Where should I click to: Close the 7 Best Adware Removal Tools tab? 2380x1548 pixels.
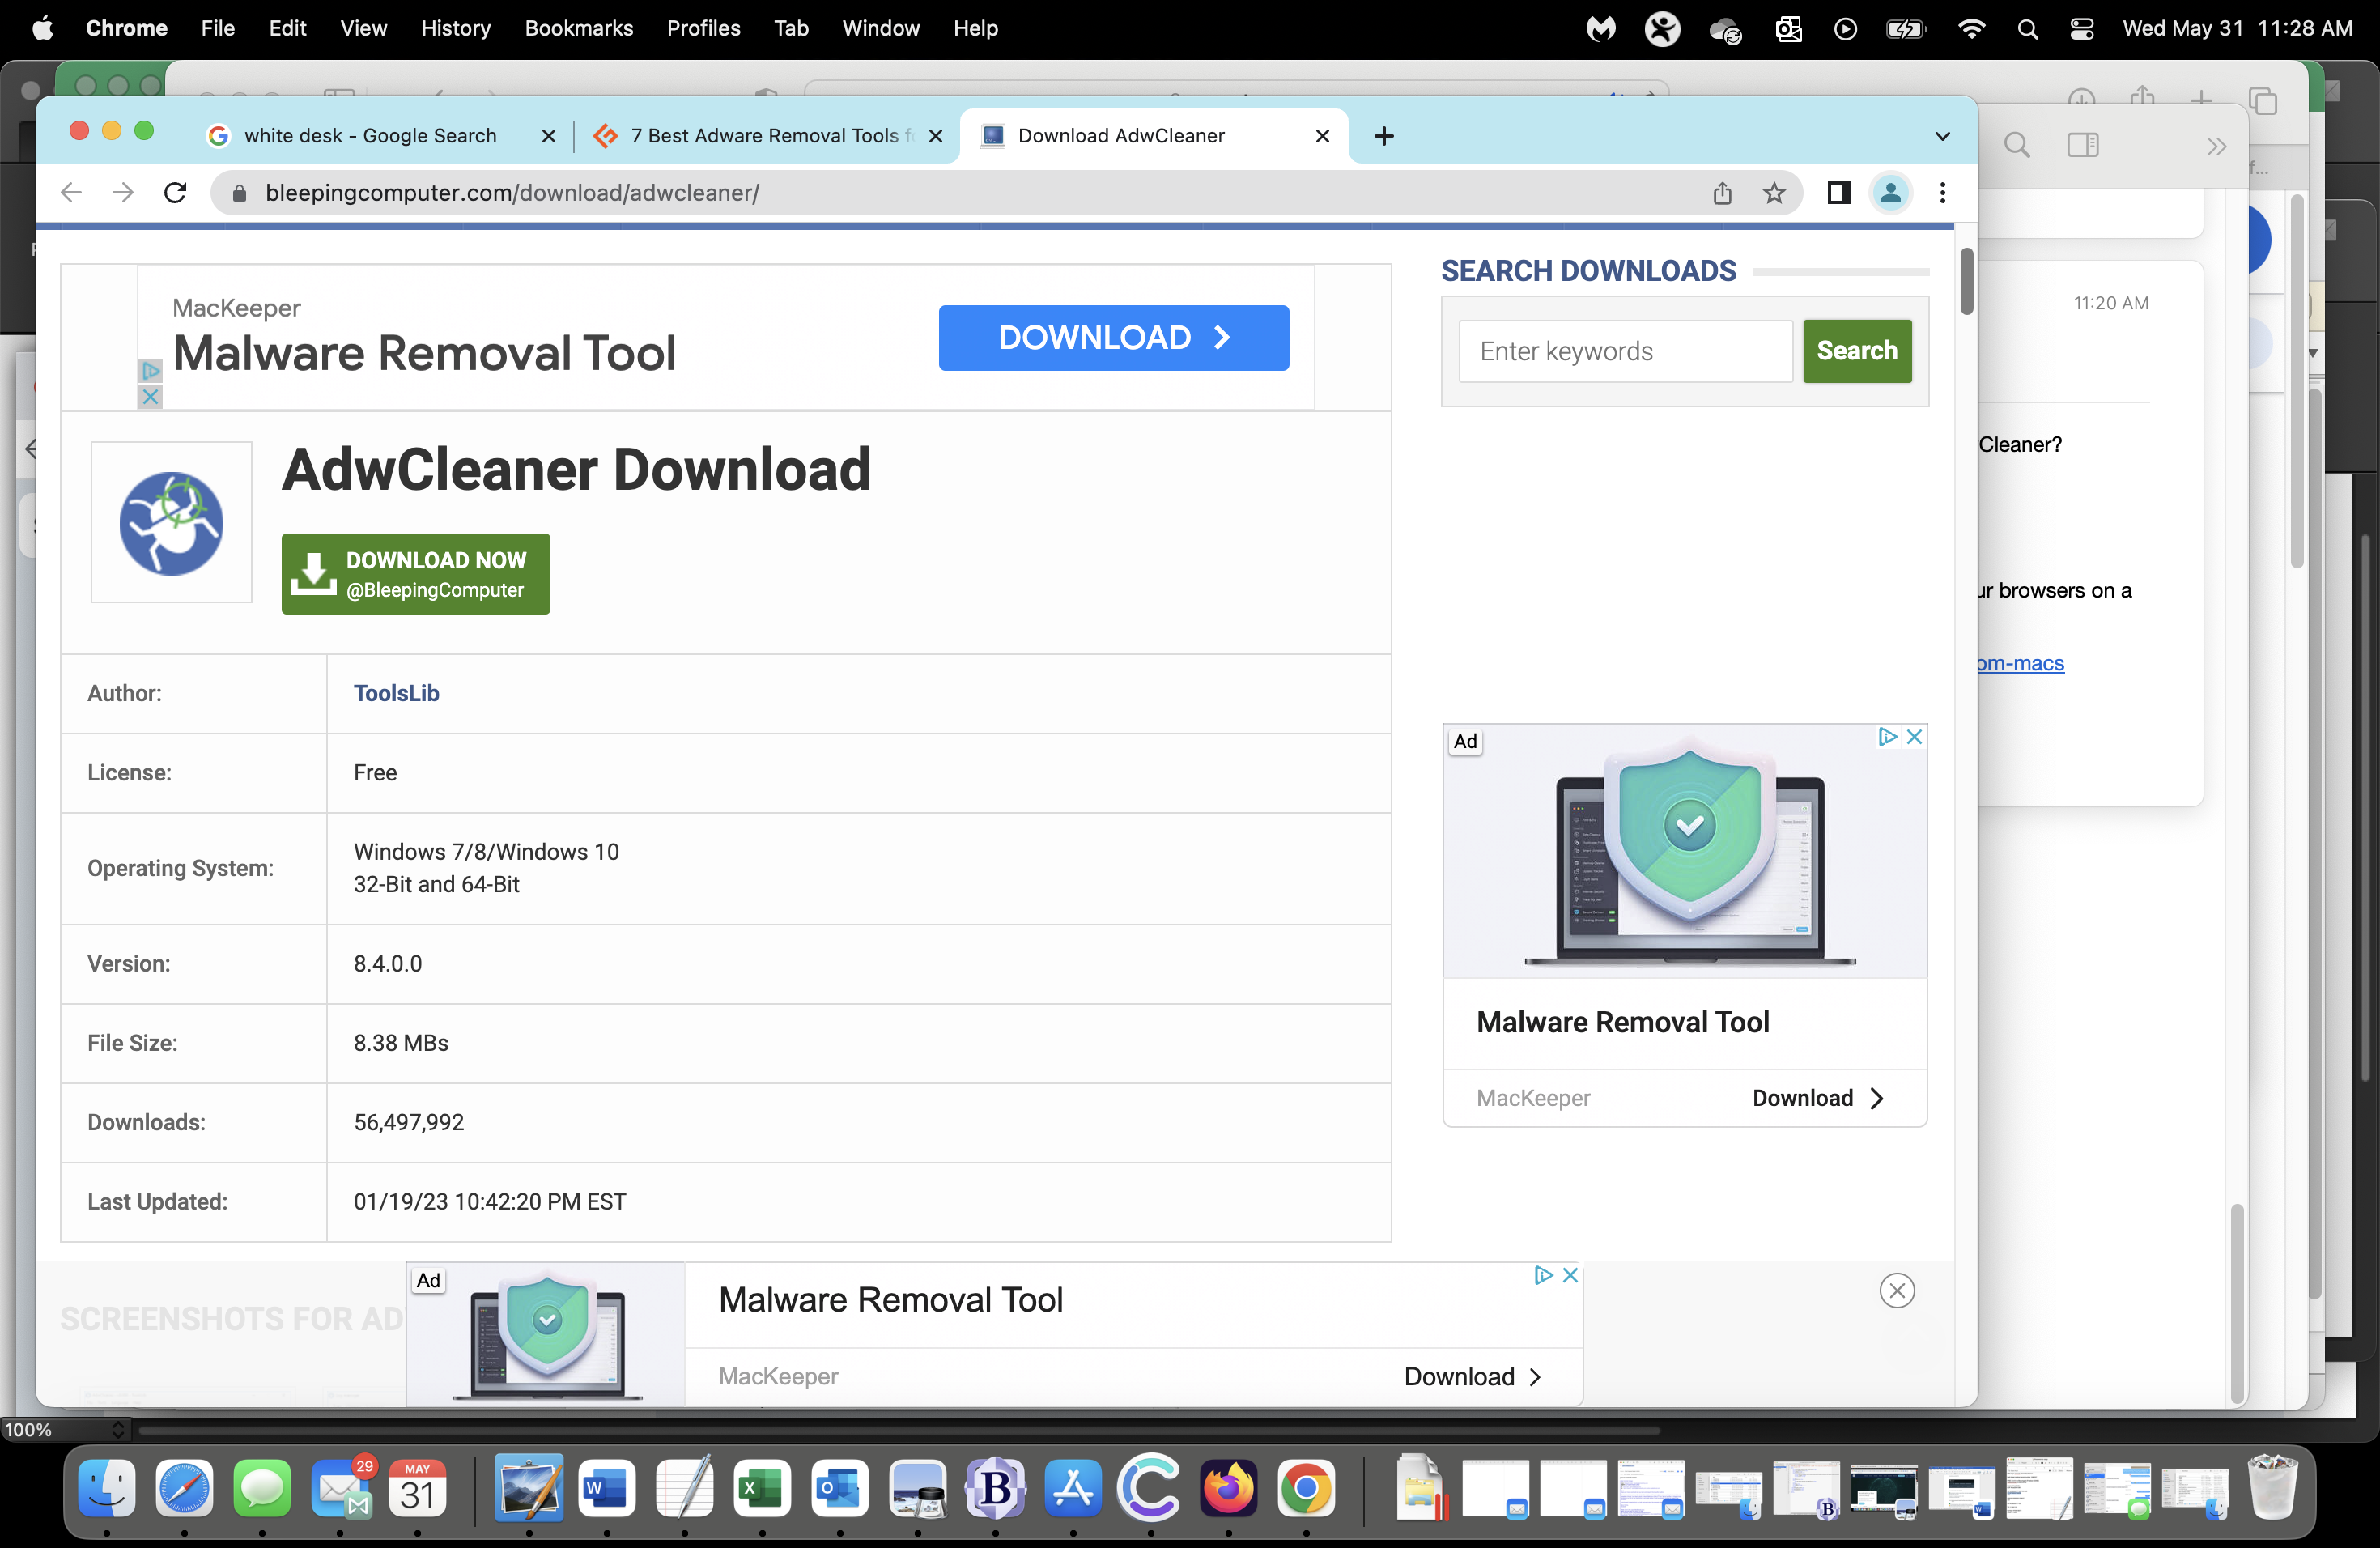click(935, 136)
